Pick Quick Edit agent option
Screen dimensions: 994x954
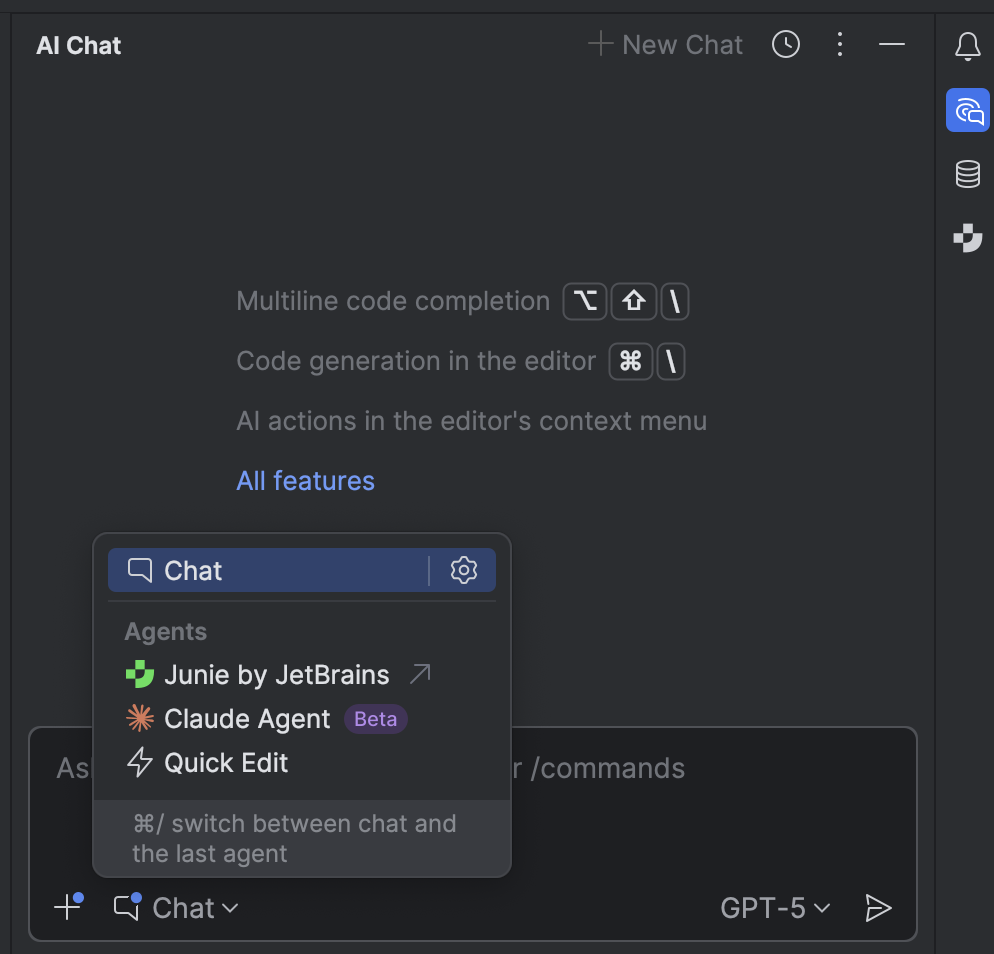coord(226,763)
